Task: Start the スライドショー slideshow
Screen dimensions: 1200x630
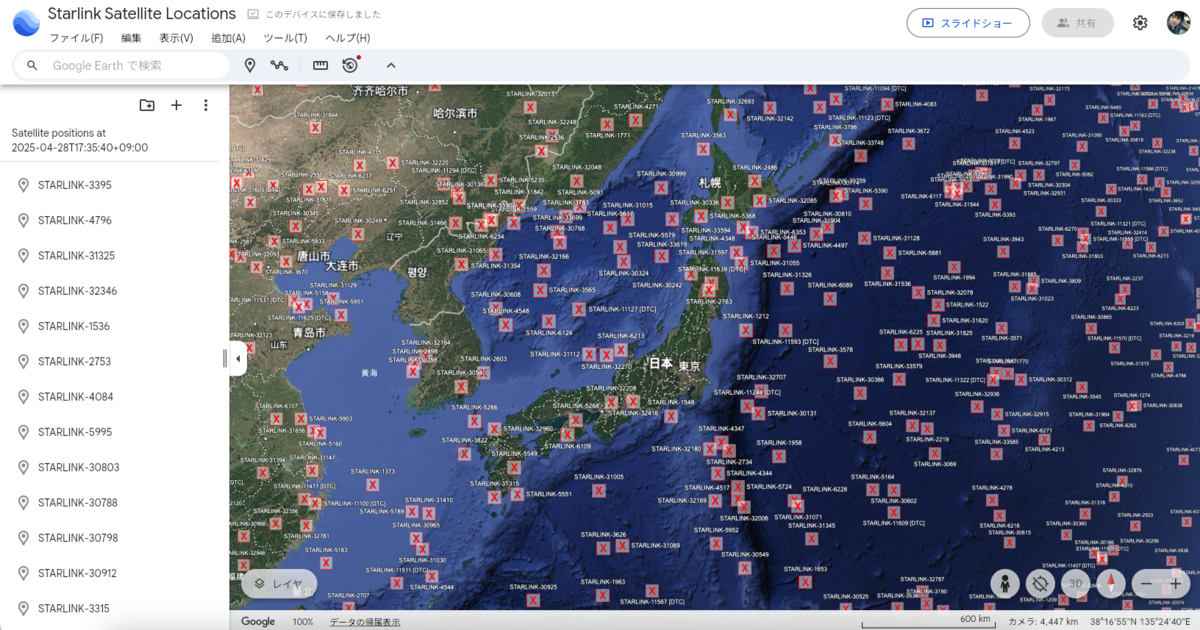Action: click(x=968, y=23)
